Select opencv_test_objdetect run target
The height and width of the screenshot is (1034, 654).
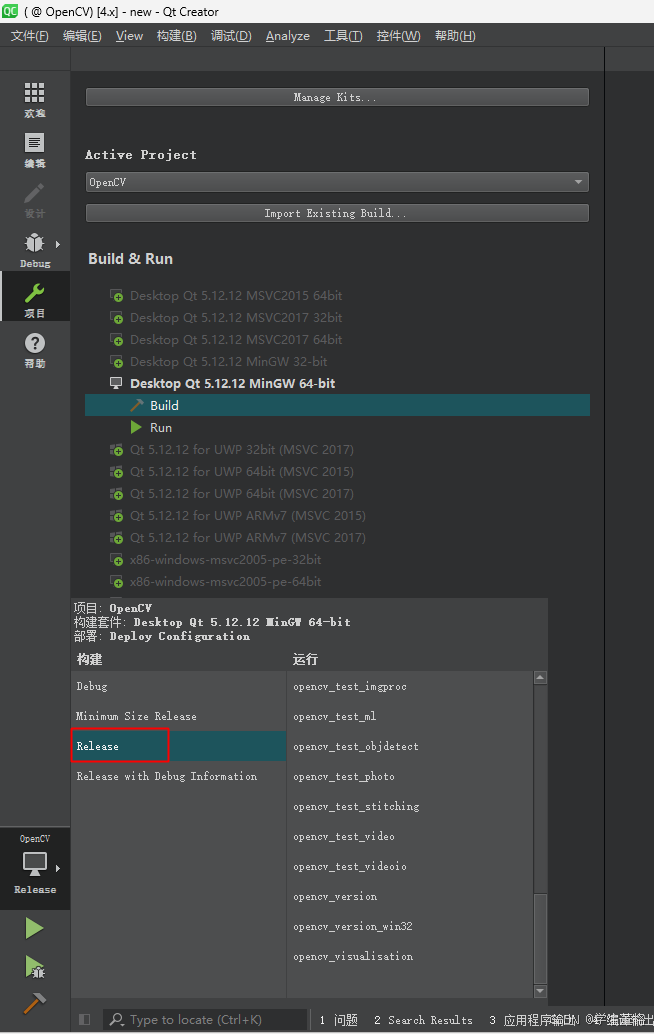click(410, 746)
